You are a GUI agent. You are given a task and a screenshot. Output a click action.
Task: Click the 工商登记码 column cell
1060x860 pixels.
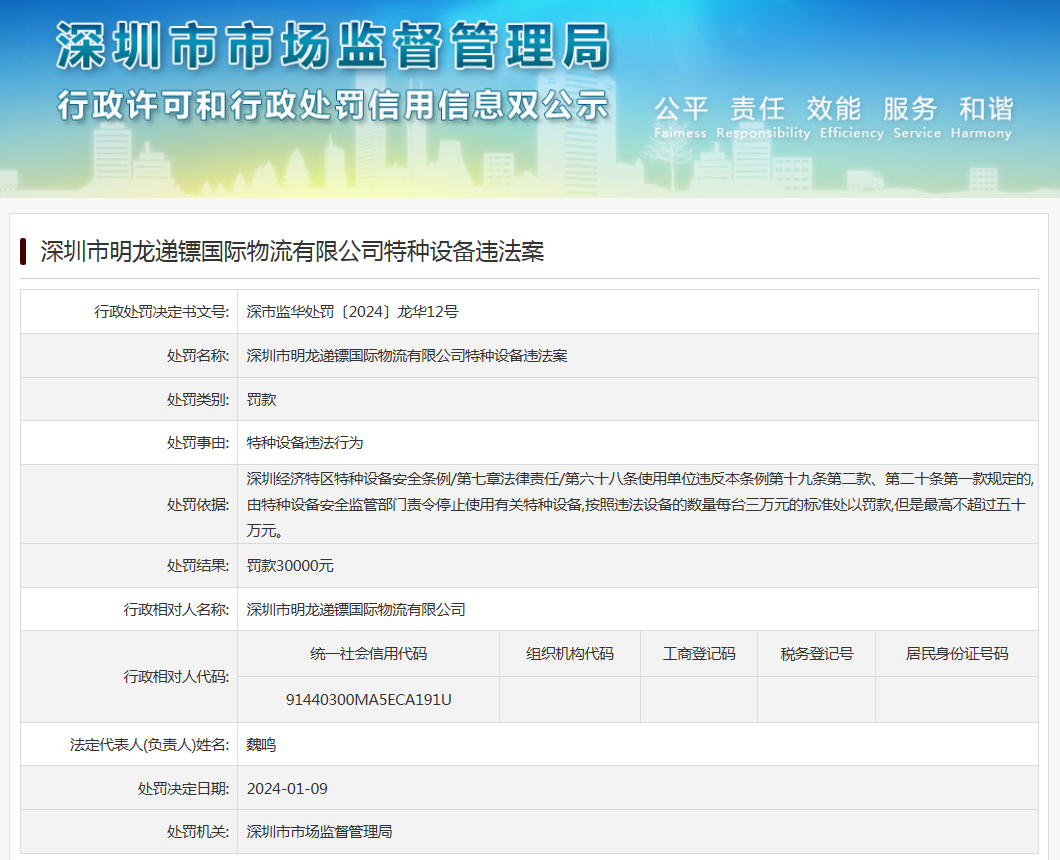pos(699,654)
